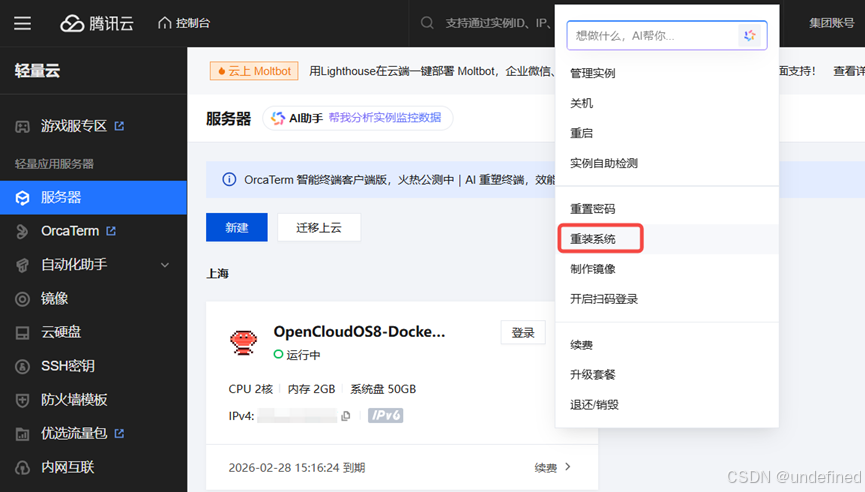The width and height of the screenshot is (865, 492).
Task: Click 续费 link at card bottom
Action: [x=546, y=468]
